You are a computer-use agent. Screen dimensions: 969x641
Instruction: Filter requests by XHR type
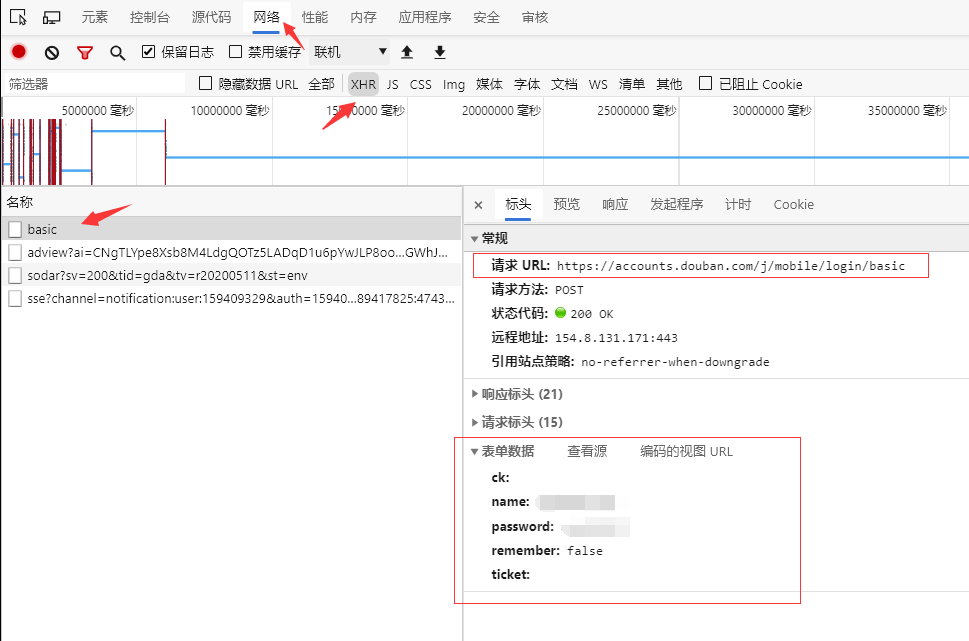[x=363, y=84]
